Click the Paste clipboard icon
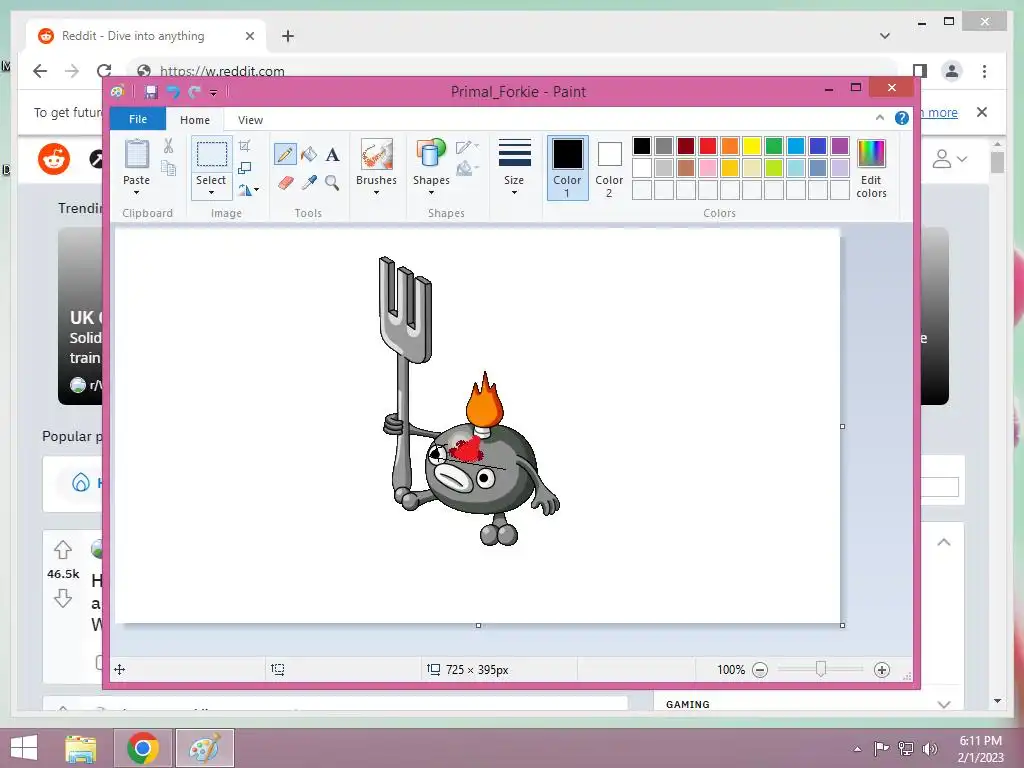This screenshot has height=768, width=1024. pyautogui.click(x=136, y=154)
